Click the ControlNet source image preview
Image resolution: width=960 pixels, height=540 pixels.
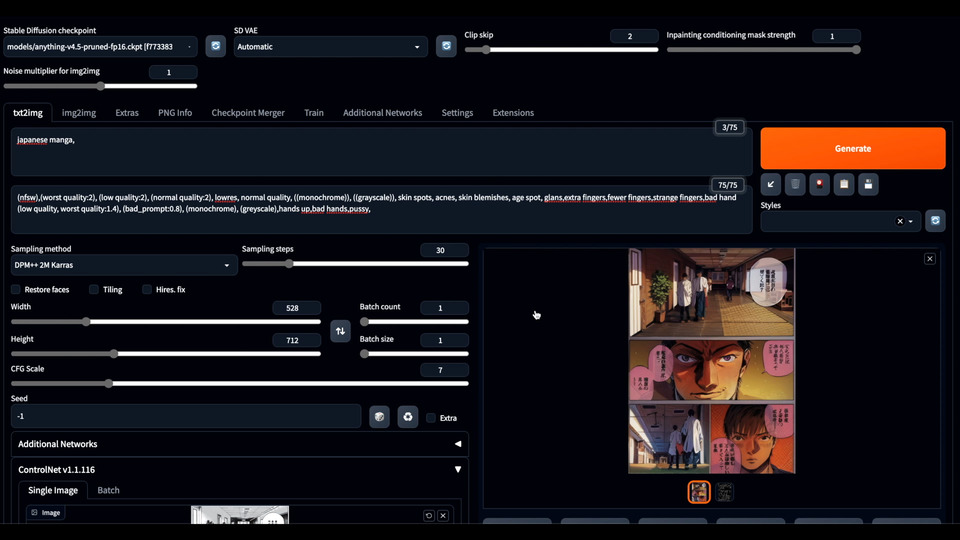point(240,515)
